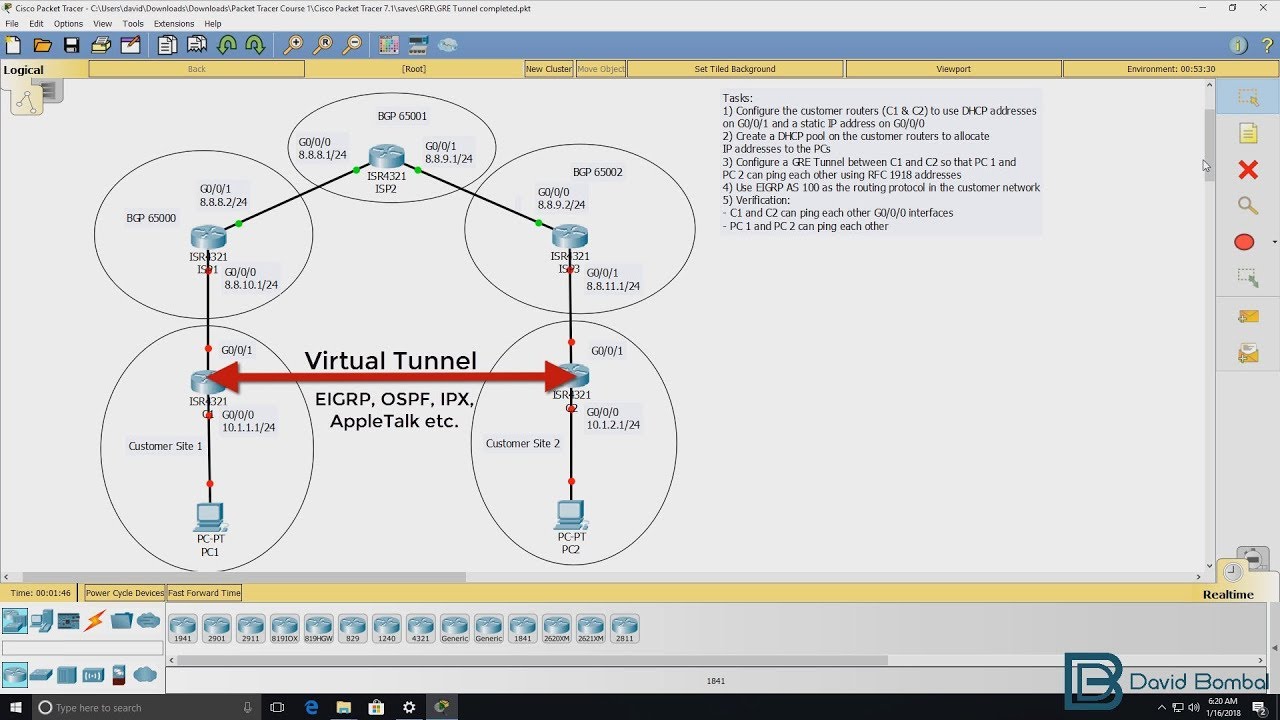Choose the Inspect magnifier tool
This screenshot has height=720, width=1280.
pos(1247,206)
